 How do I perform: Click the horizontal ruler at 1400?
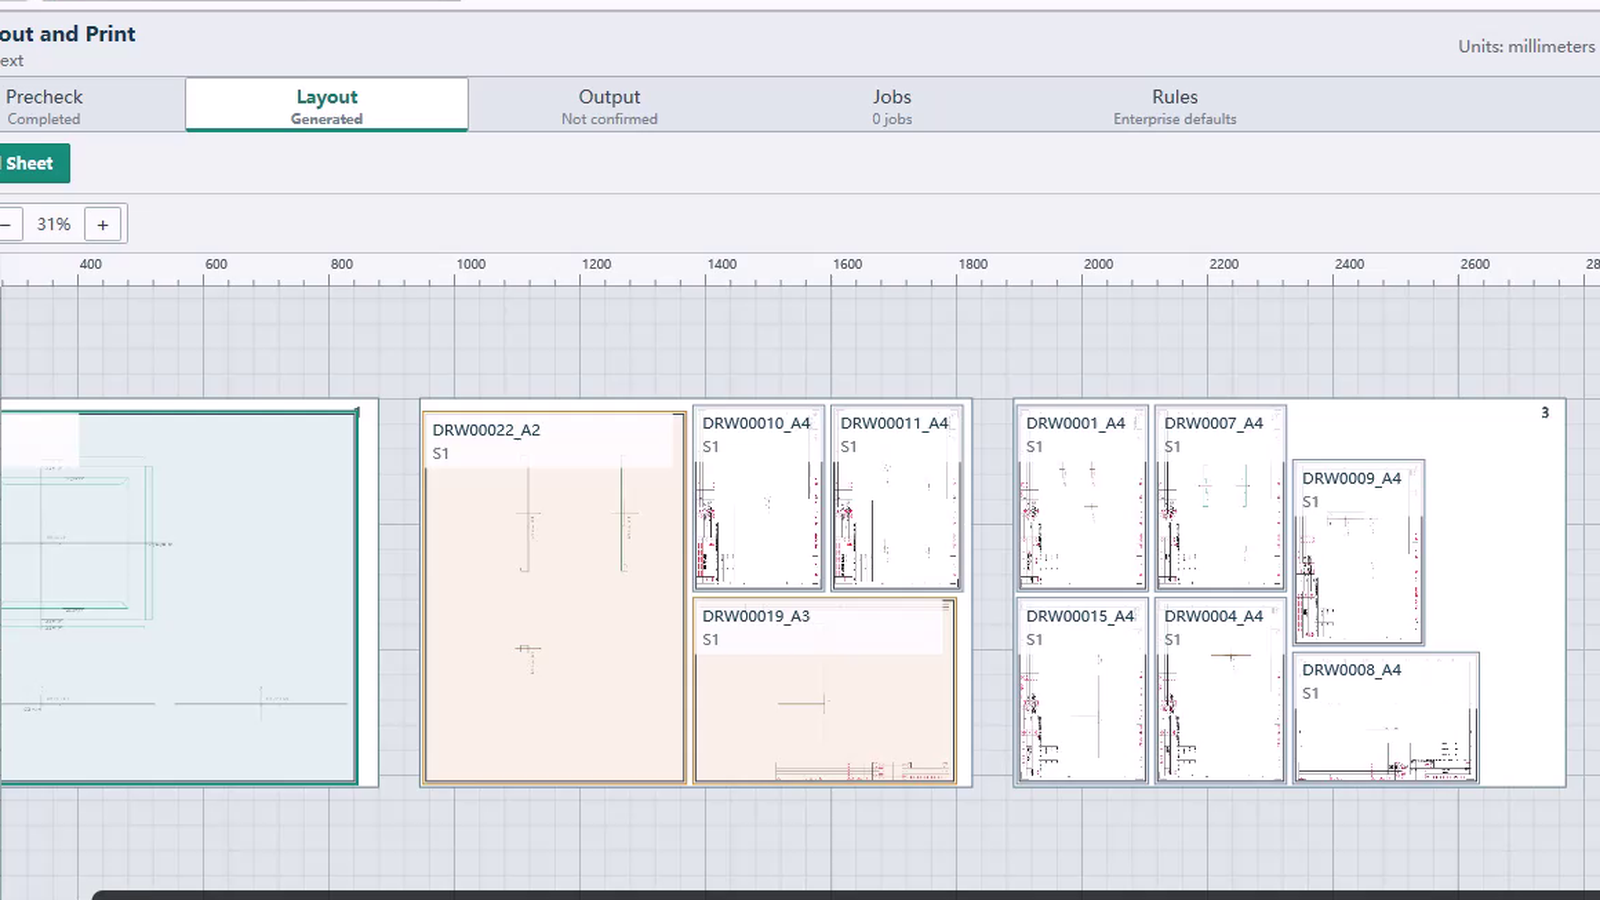[x=722, y=264]
